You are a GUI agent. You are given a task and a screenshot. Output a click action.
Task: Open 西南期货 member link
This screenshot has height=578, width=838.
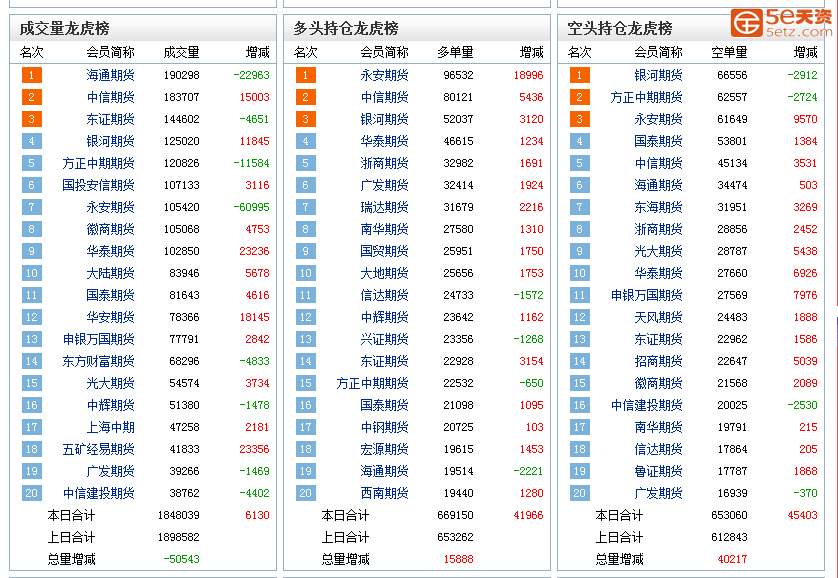[x=384, y=493]
